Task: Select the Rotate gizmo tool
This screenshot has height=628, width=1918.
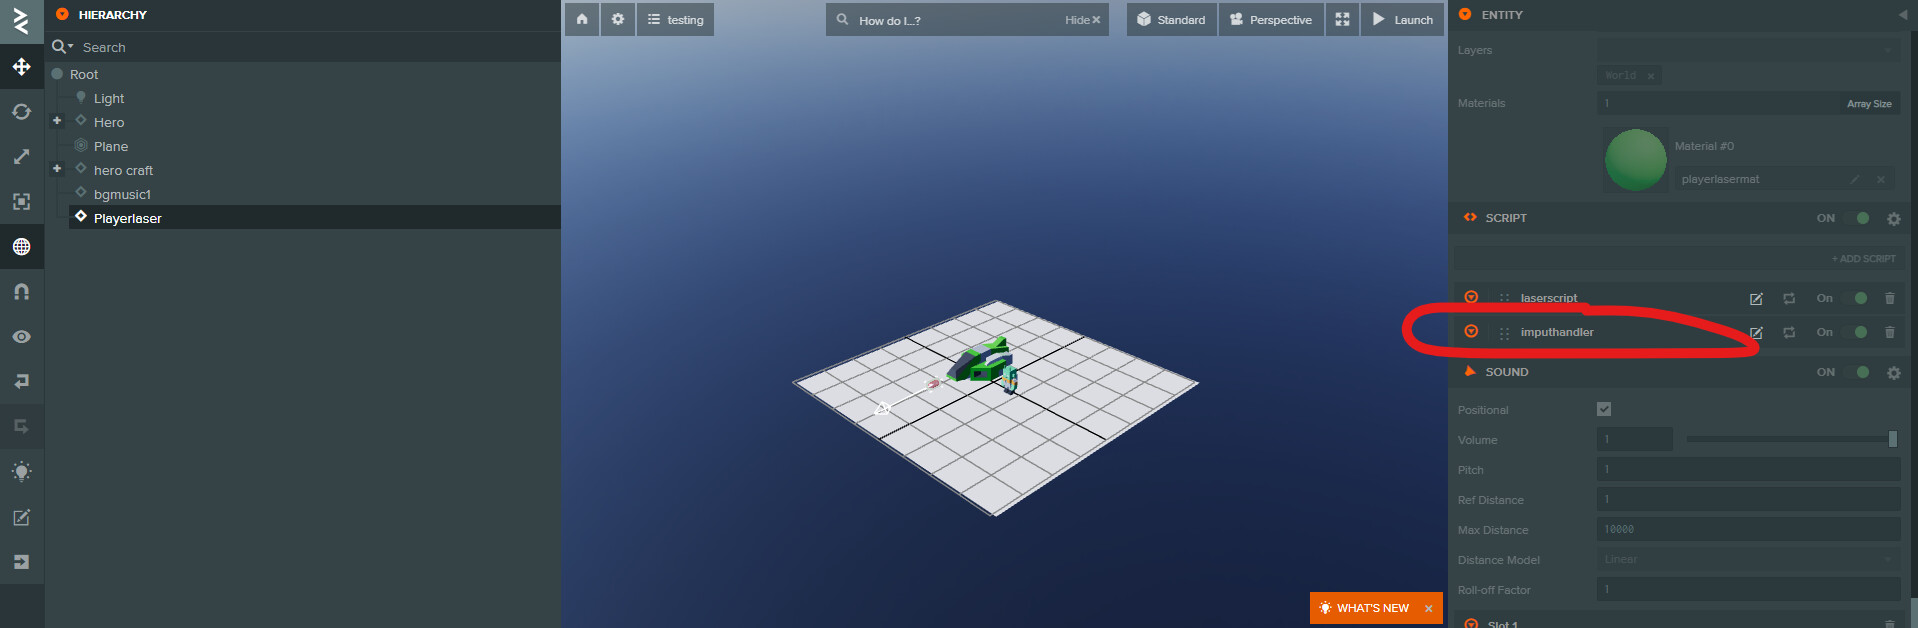Action: point(21,112)
